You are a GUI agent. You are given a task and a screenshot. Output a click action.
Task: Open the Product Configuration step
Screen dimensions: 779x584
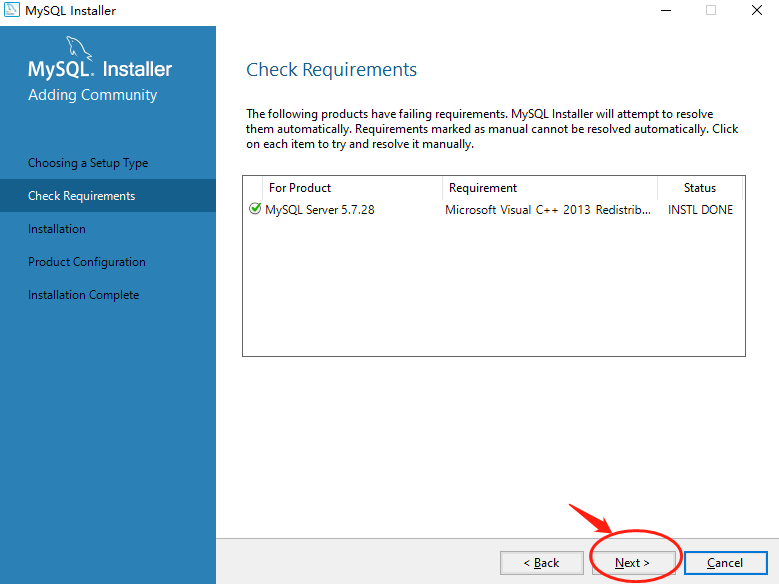pos(86,262)
